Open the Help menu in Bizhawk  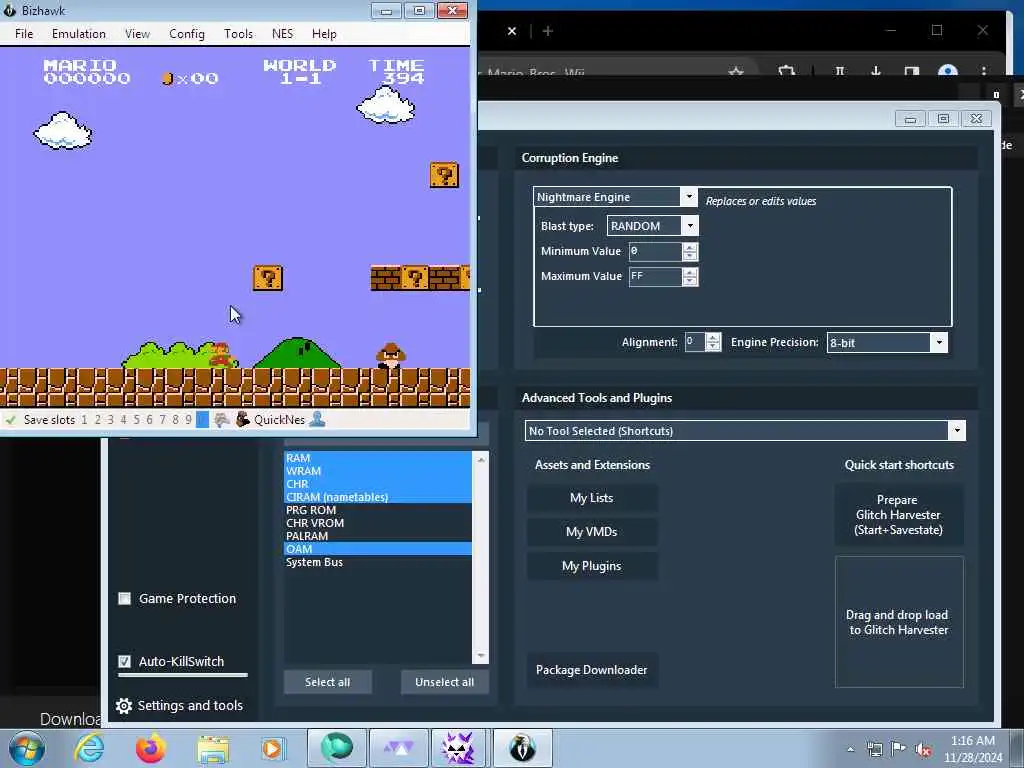pos(324,34)
